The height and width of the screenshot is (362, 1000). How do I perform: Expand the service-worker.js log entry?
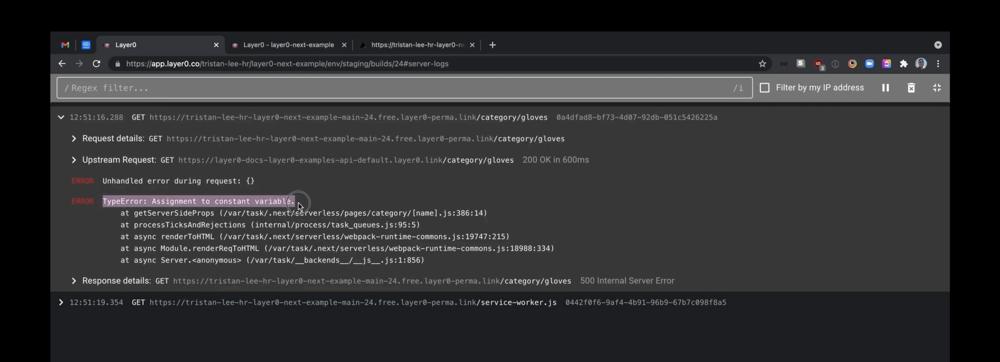(61, 302)
